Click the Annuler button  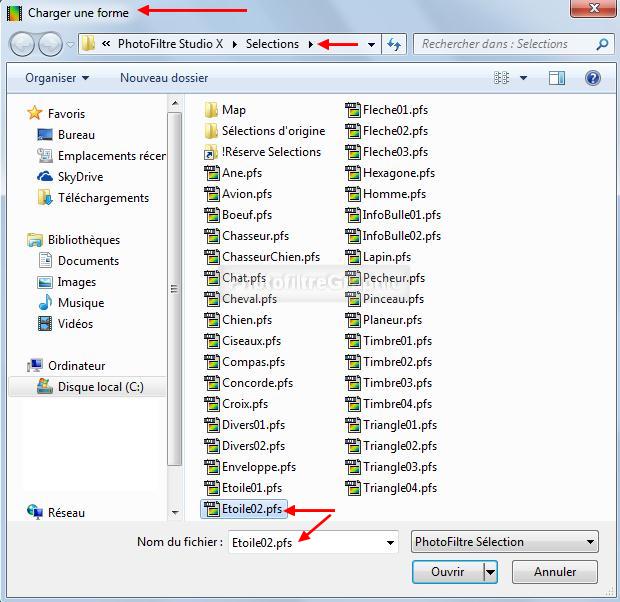point(554,572)
